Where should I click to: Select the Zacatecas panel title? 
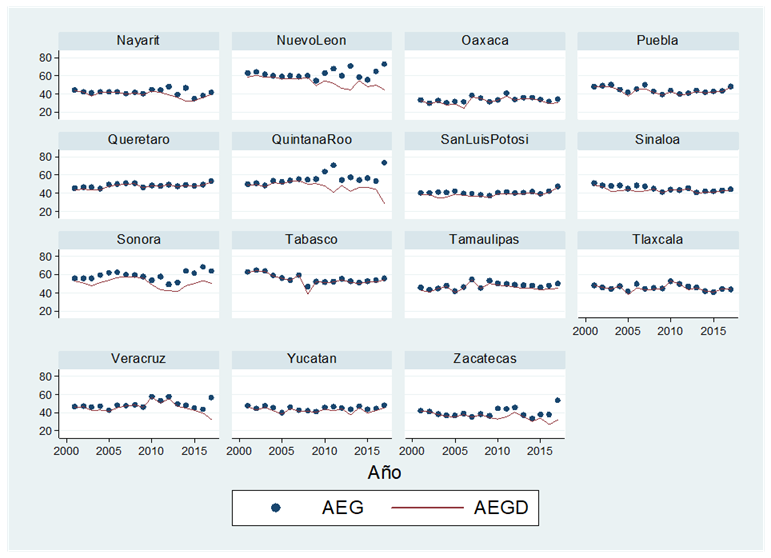(485, 359)
